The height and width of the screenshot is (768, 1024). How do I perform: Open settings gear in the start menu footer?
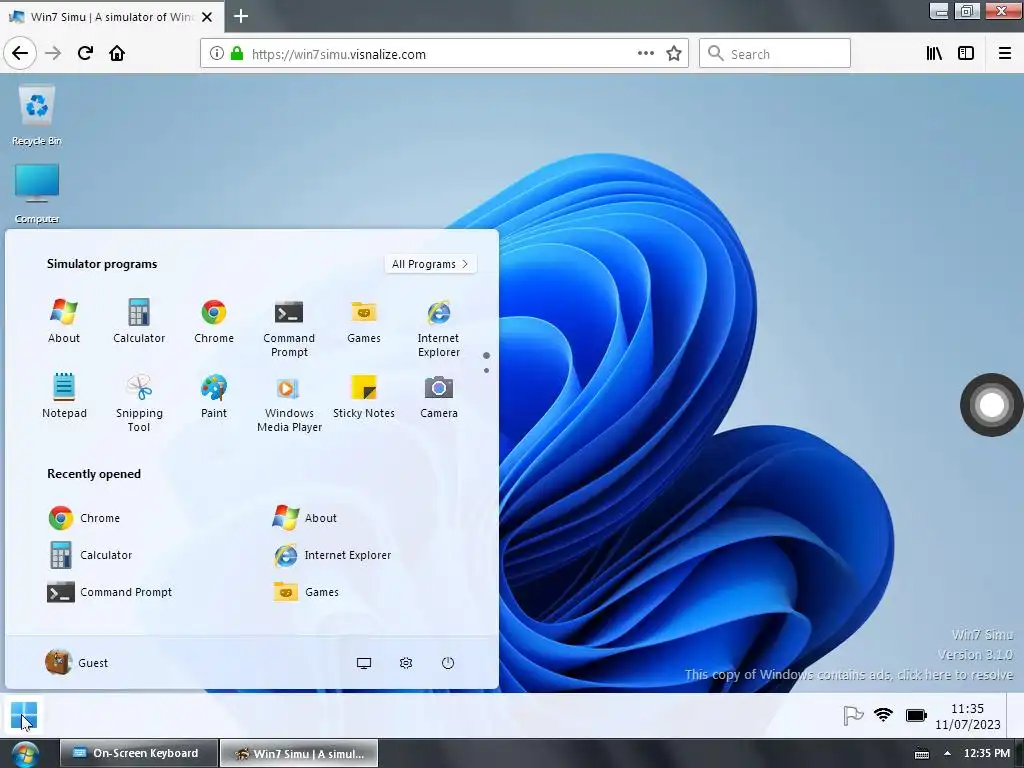click(x=406, y=664)
